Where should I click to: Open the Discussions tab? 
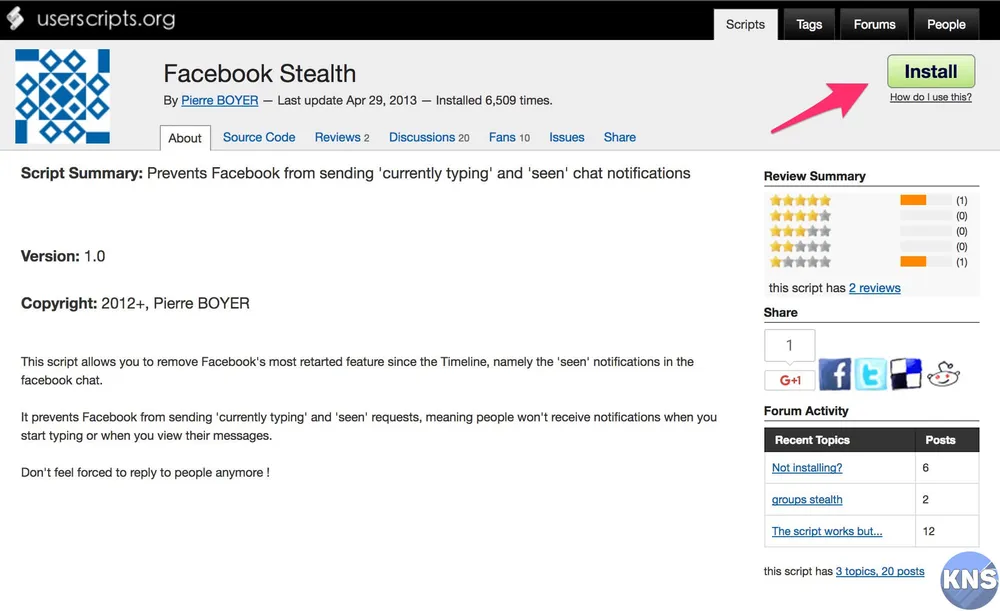[x=429, y=137]
